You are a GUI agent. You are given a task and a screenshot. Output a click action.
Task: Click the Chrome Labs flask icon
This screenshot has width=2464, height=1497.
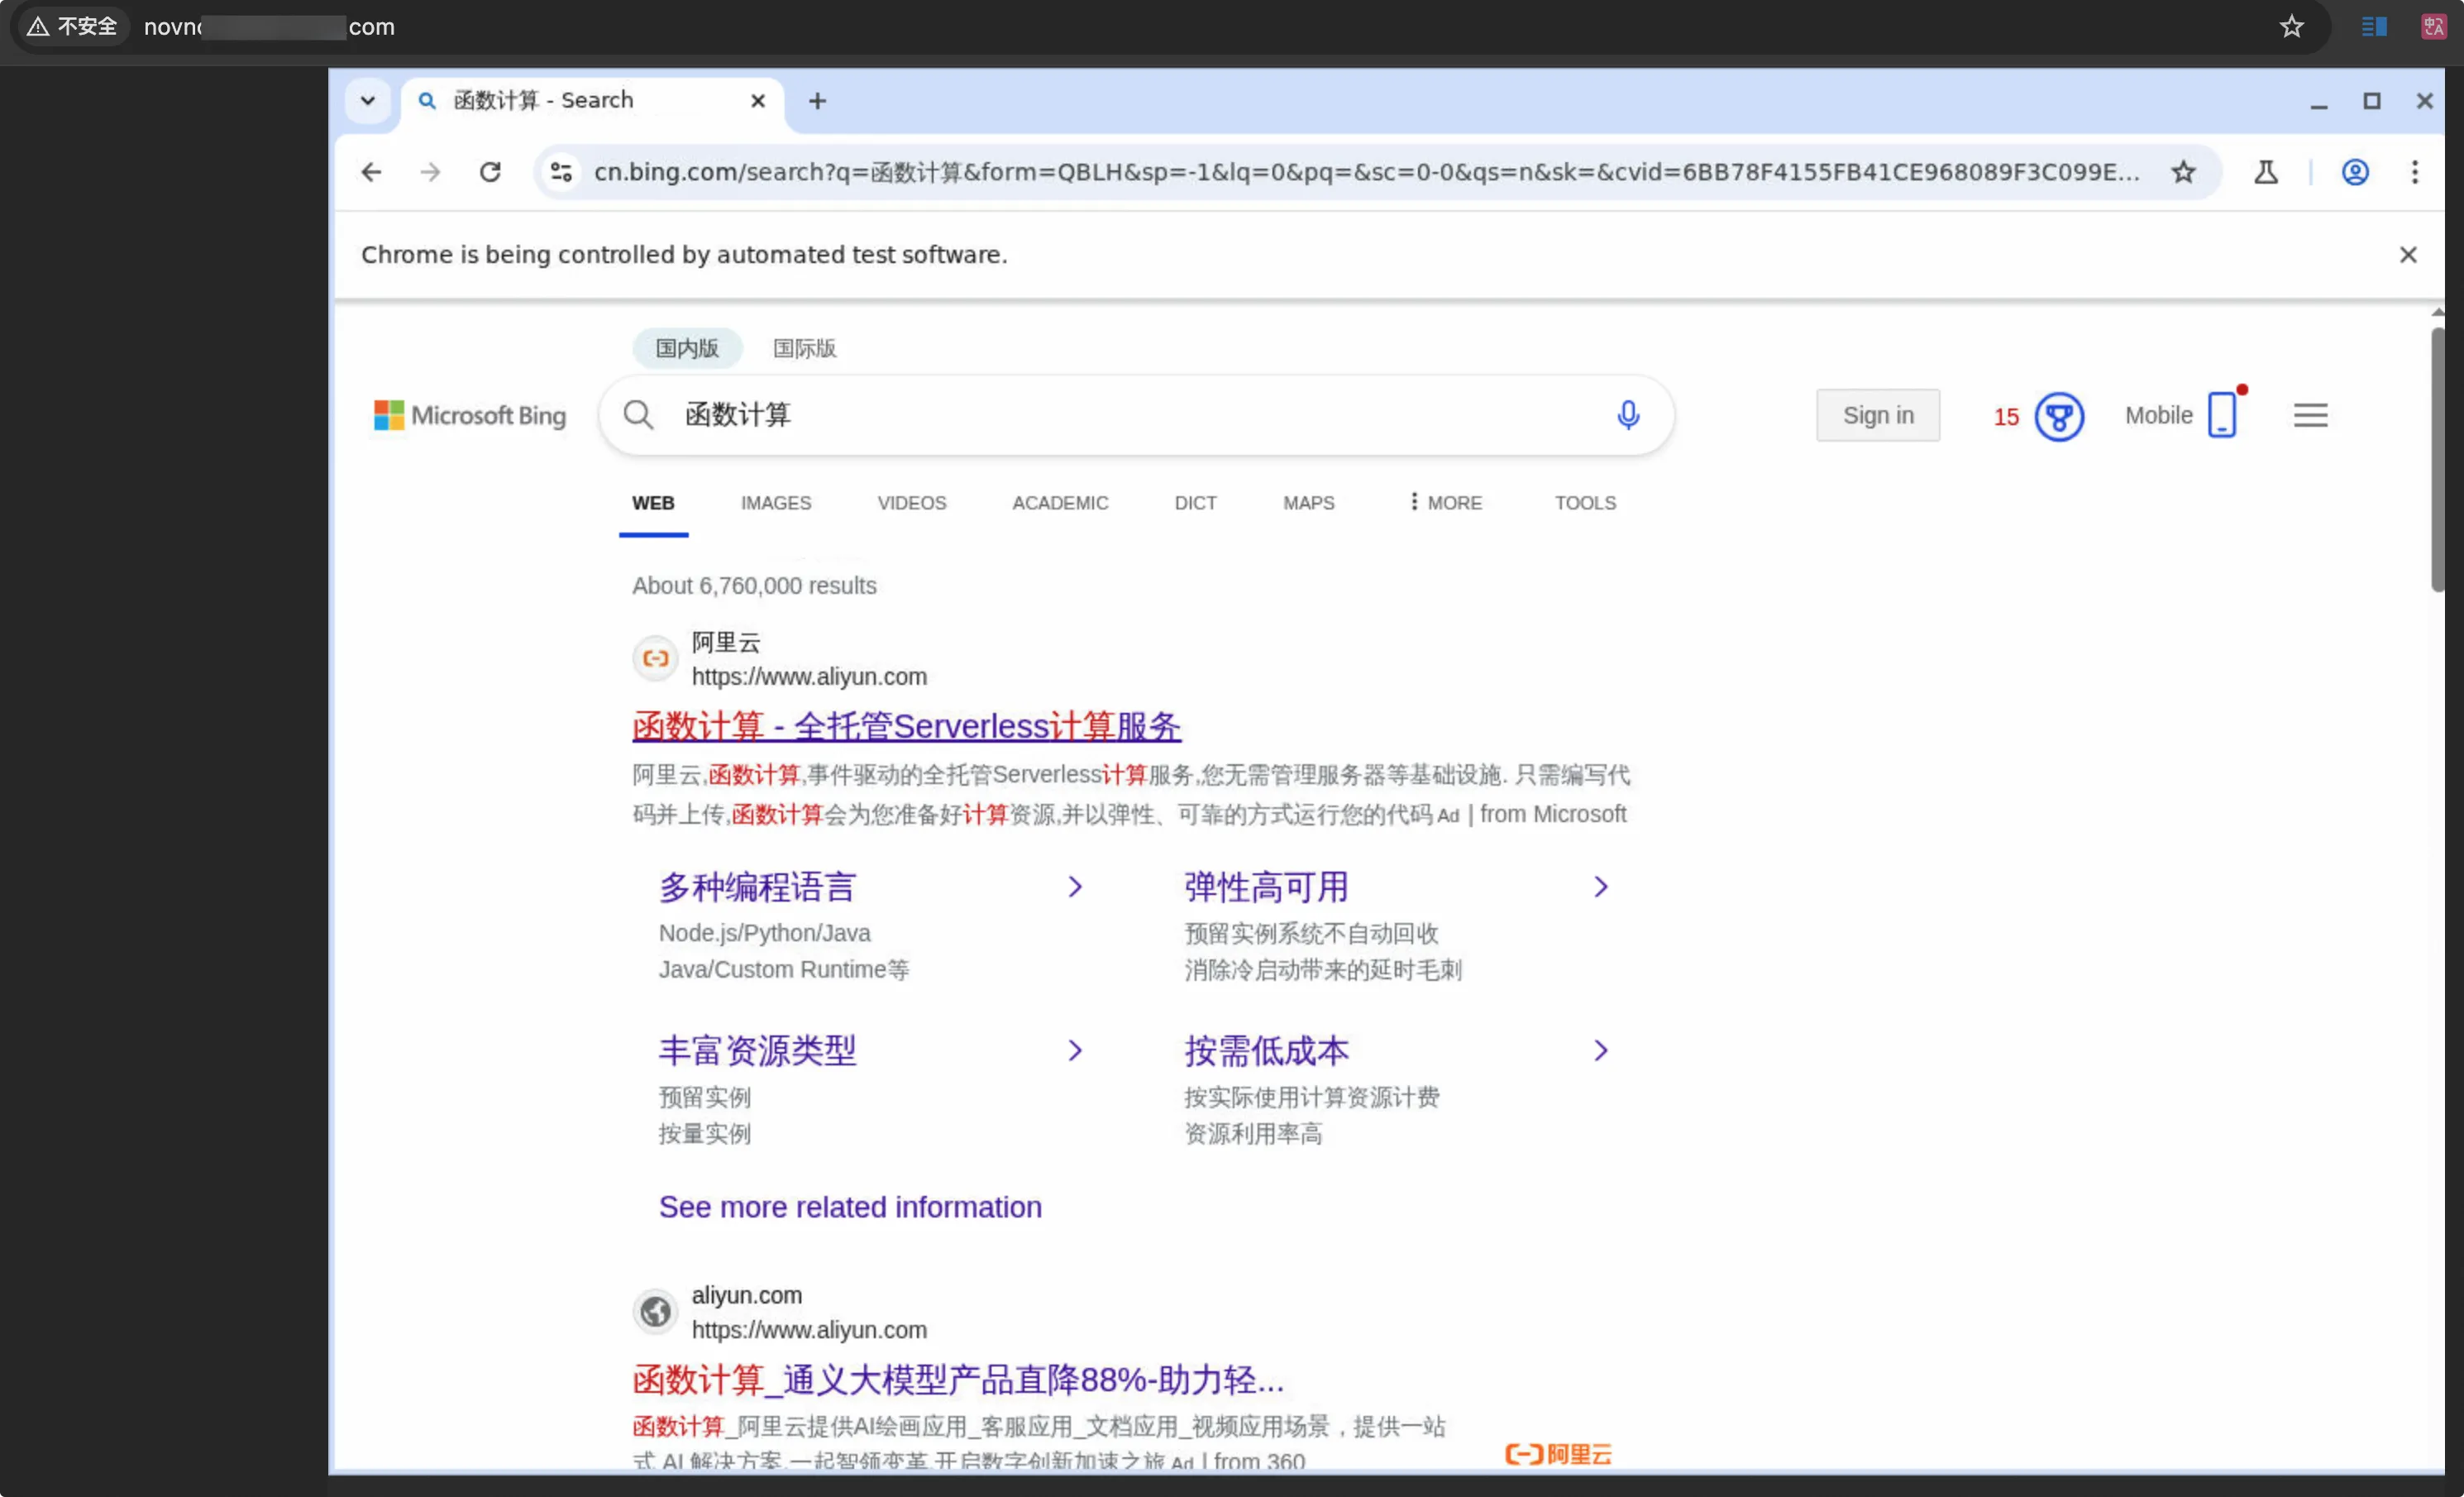pos(2266,172)
